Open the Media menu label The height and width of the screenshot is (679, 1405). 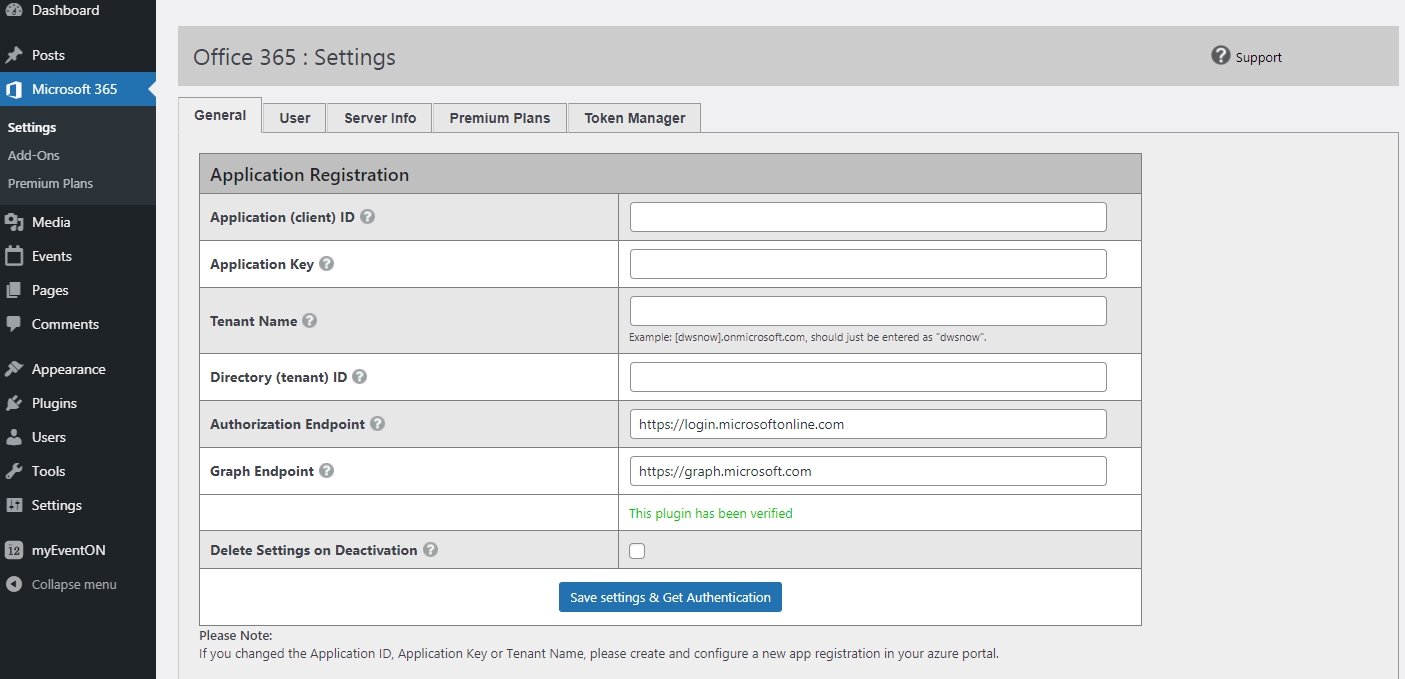(51, 222)
